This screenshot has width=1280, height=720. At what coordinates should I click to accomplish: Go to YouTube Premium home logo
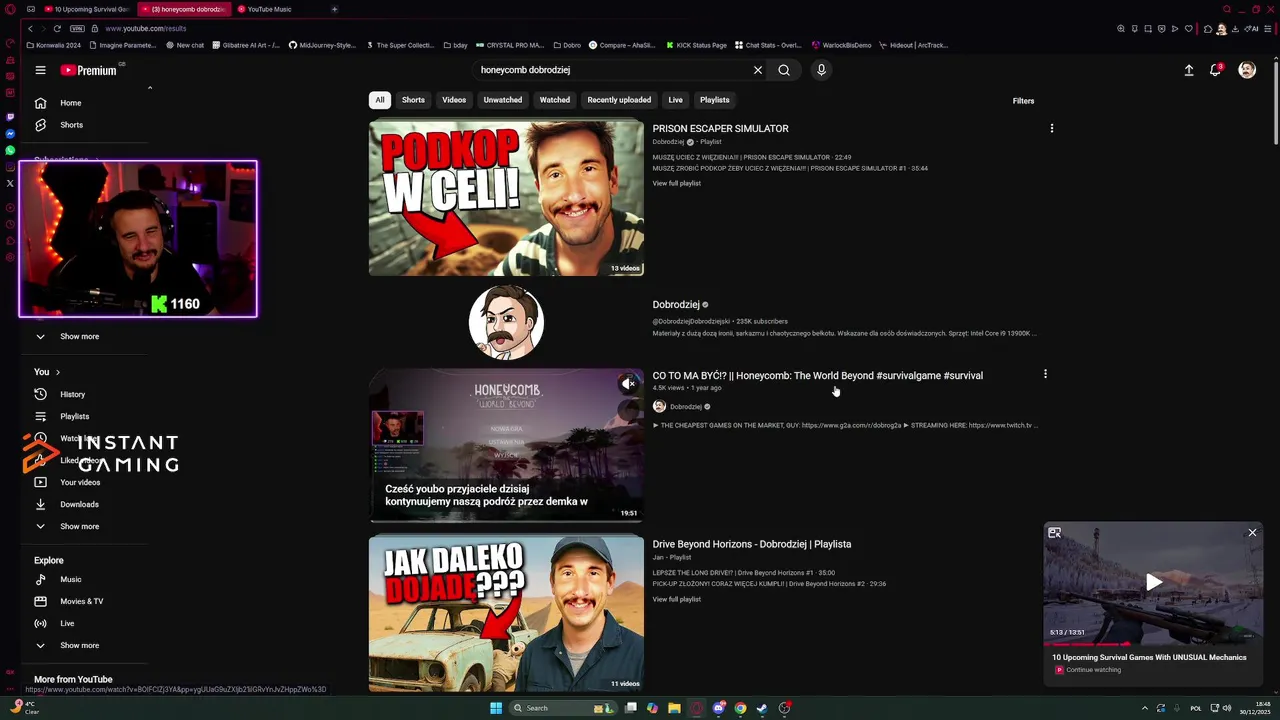coord(90,70)
